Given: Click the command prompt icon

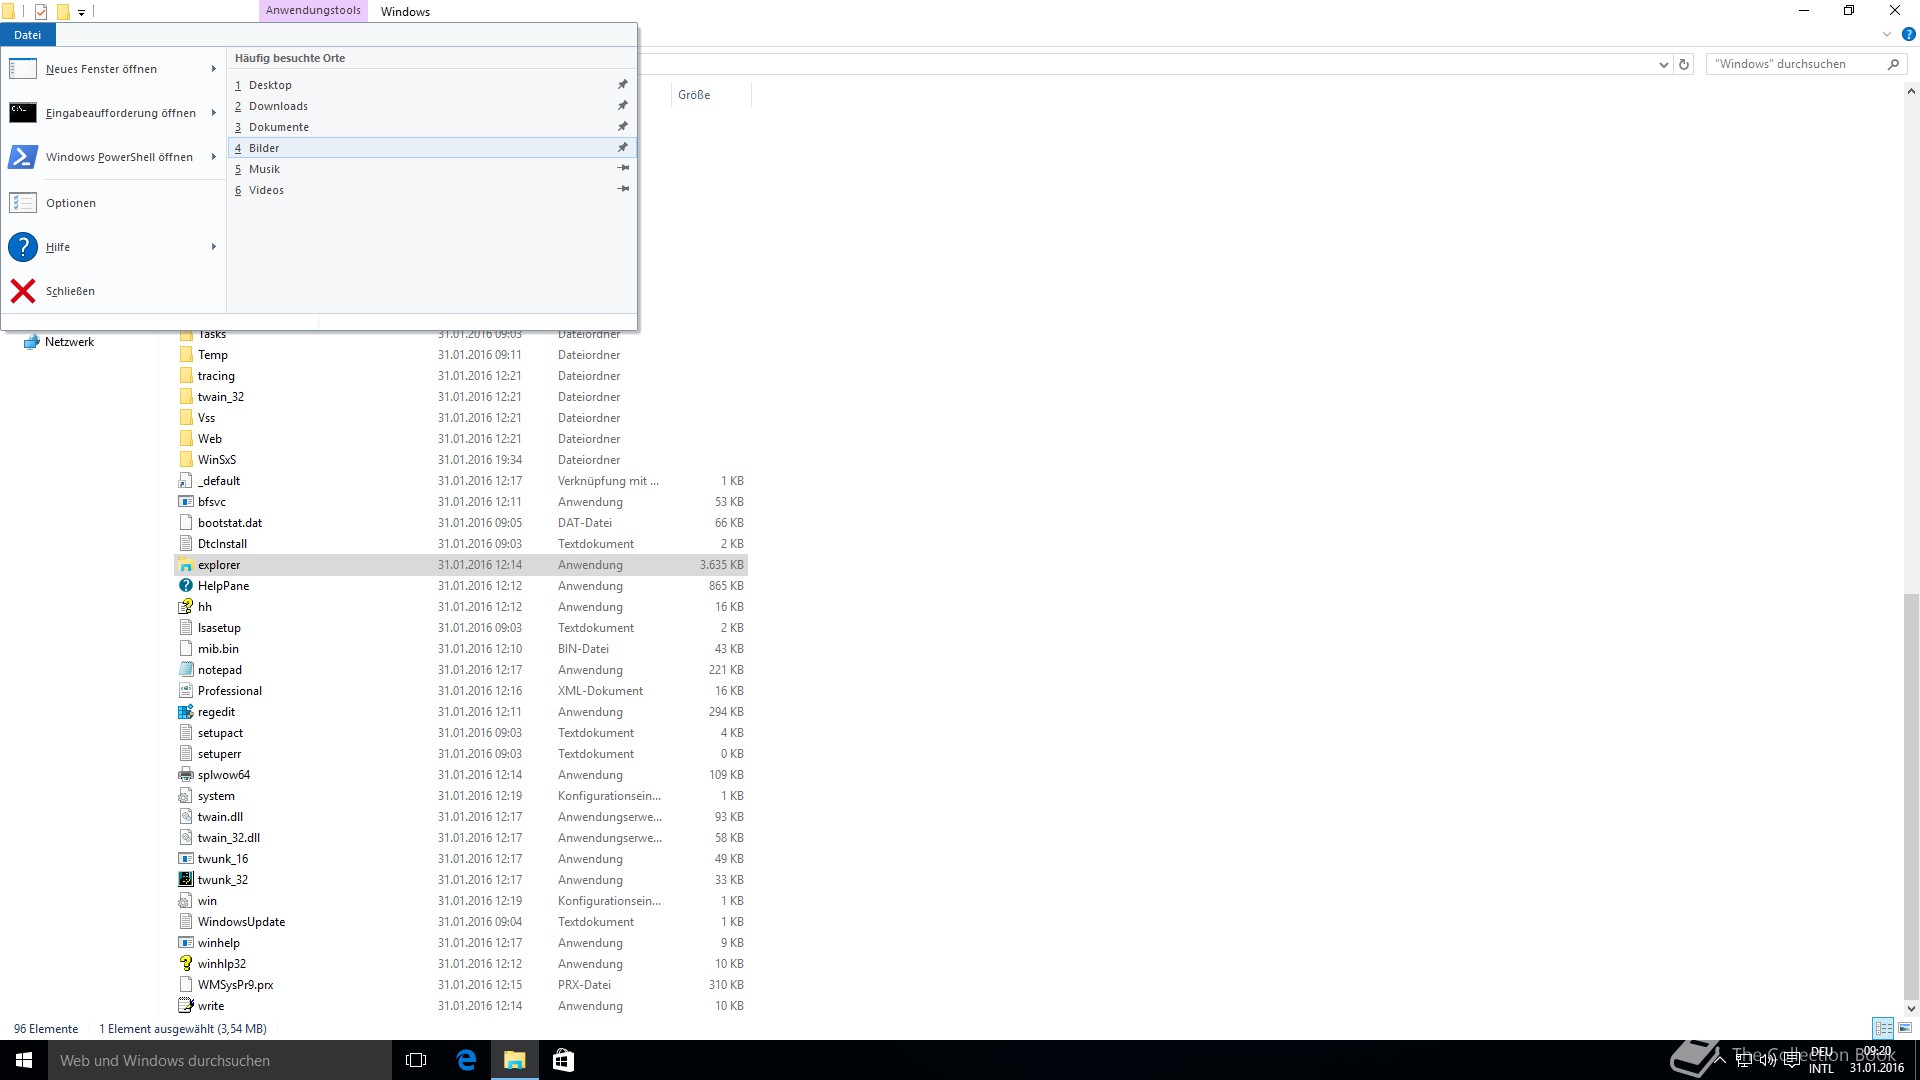Looking at the screenshot, I should click(23, 113).
